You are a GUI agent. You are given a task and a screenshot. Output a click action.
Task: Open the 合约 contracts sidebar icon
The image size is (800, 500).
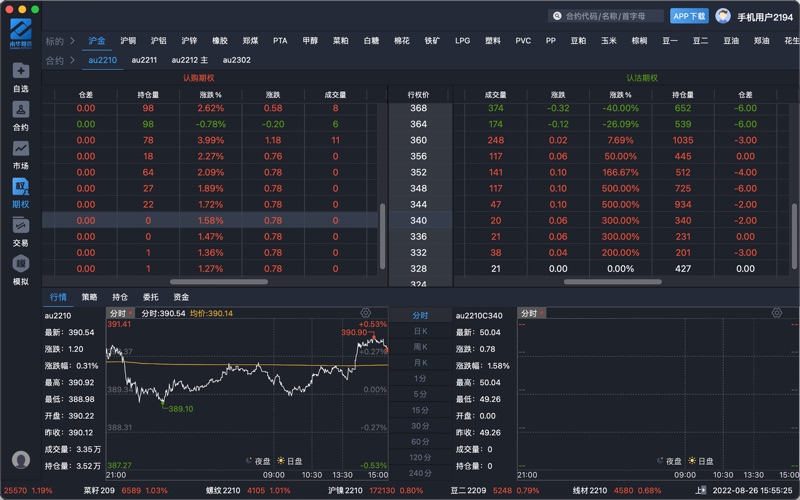[20, 115]
